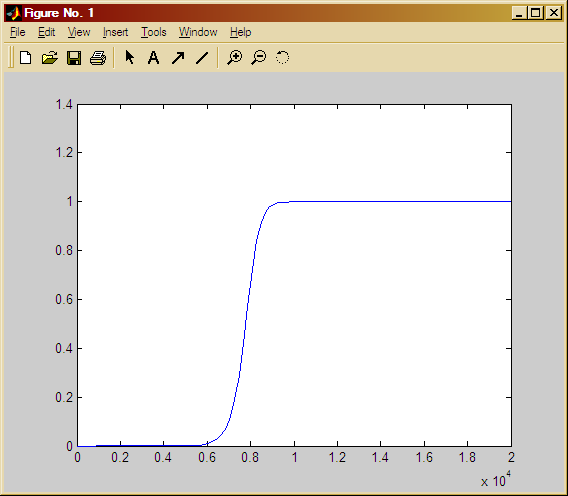This screenshot has height=496, width=568.
Task: Open the File menu
Action: [x=18, y=32]
